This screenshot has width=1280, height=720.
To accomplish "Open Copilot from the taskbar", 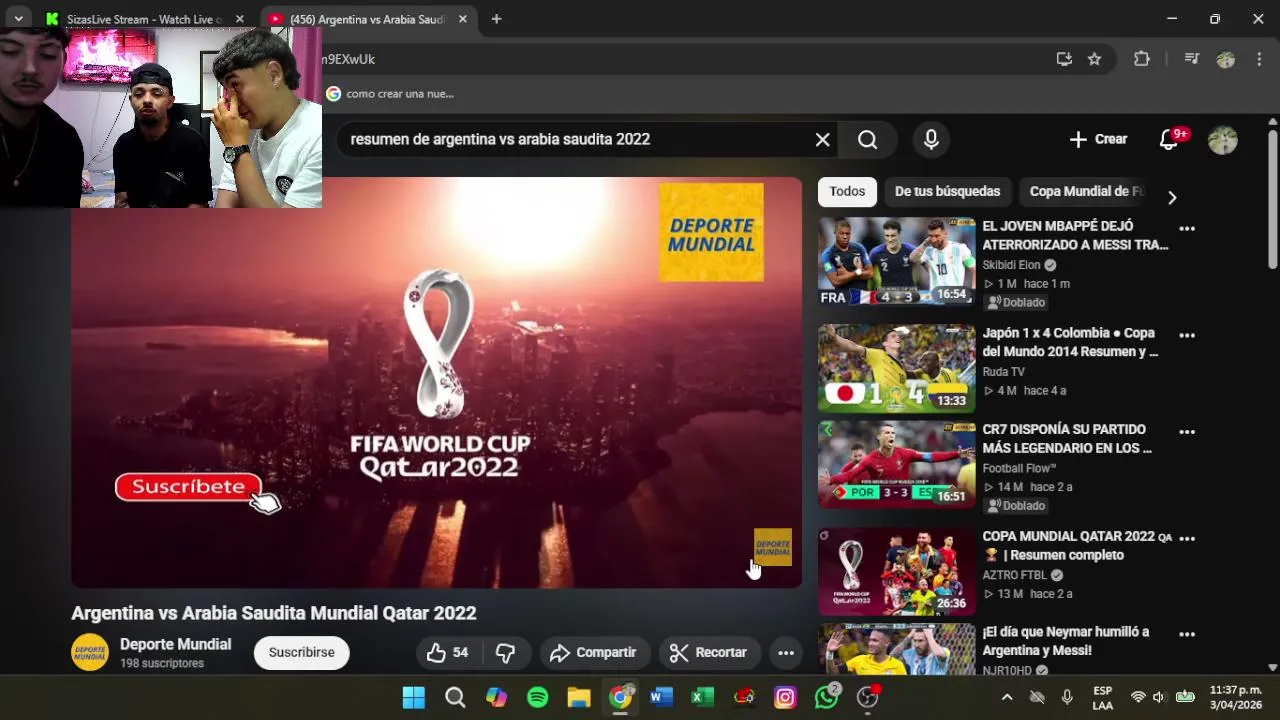I will click(497, 697).
